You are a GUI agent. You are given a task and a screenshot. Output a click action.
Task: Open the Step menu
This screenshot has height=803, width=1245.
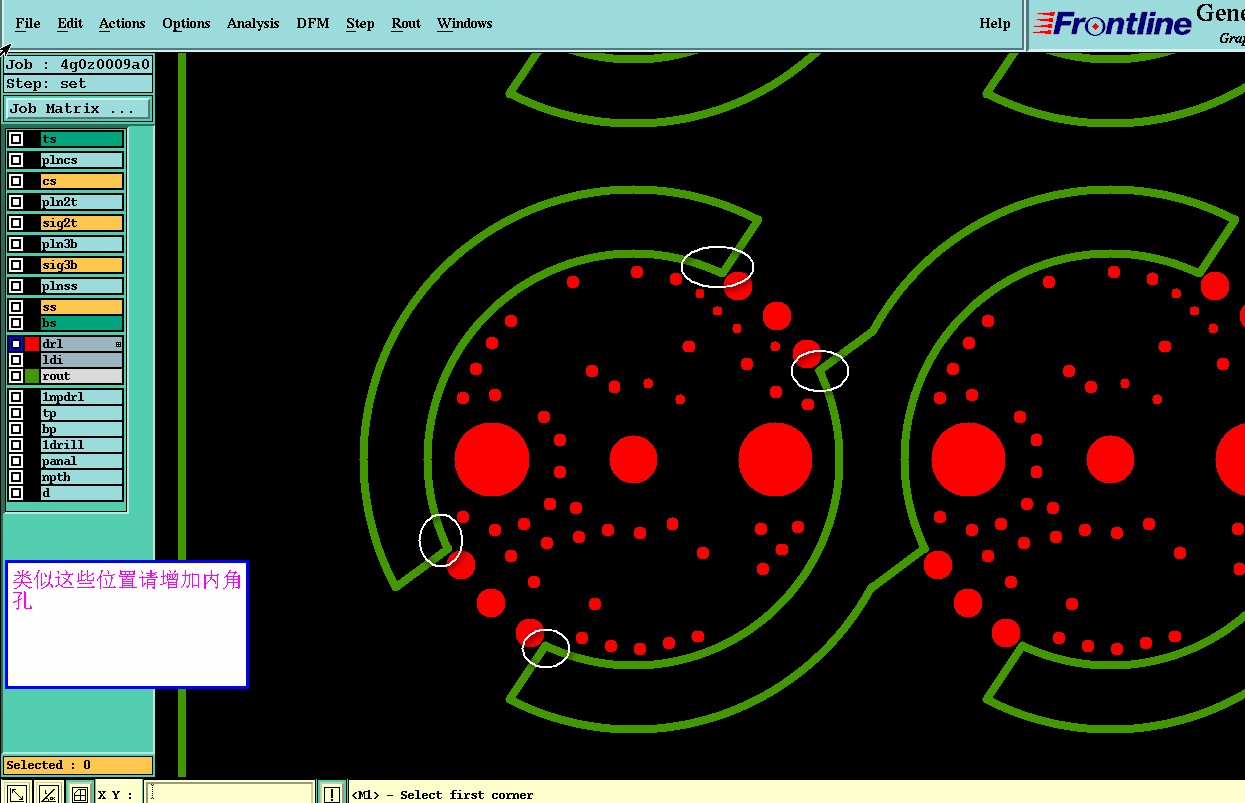(x=360, y=23)
